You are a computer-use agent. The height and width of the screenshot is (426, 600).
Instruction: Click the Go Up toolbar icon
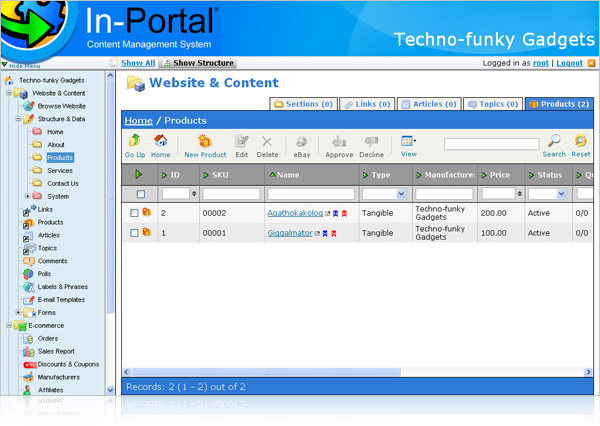(x=135, y=141)
